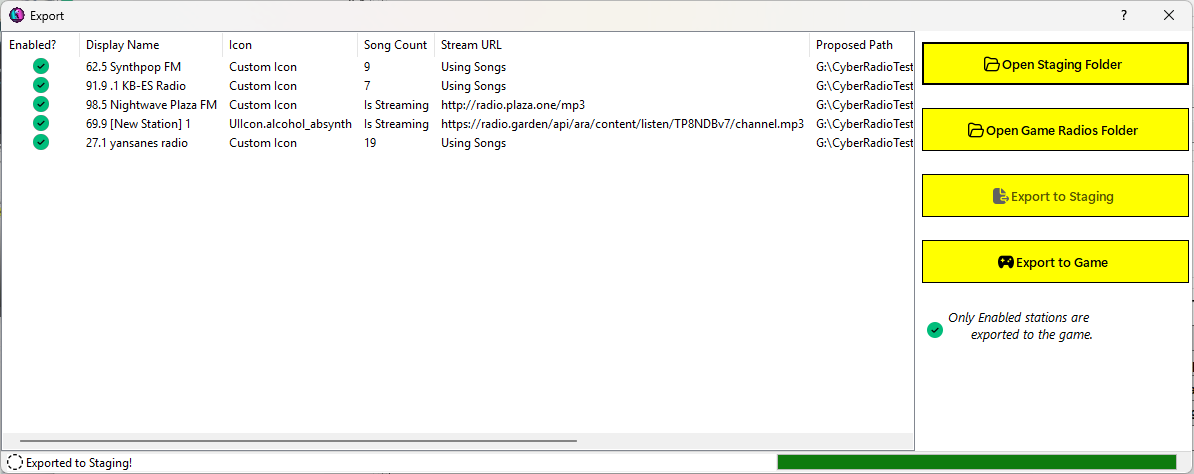Screen dimensions: 1194x474
Task: Open Game Radios Folder button
Action: pos(1055,130)
